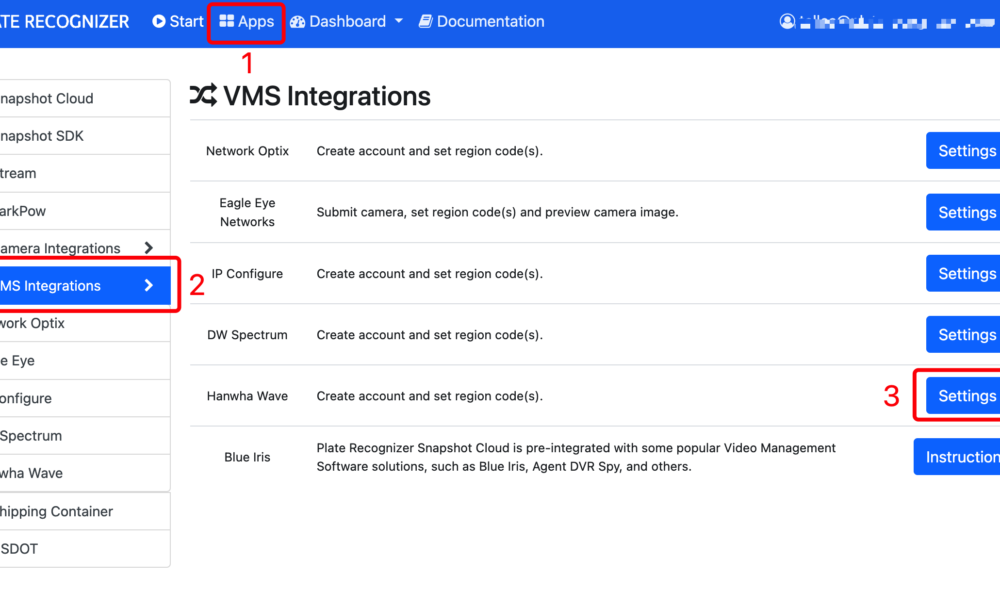Click the DW Spectrum row description text
This screenshot has height=592, width=1000.
pos(429,335)
